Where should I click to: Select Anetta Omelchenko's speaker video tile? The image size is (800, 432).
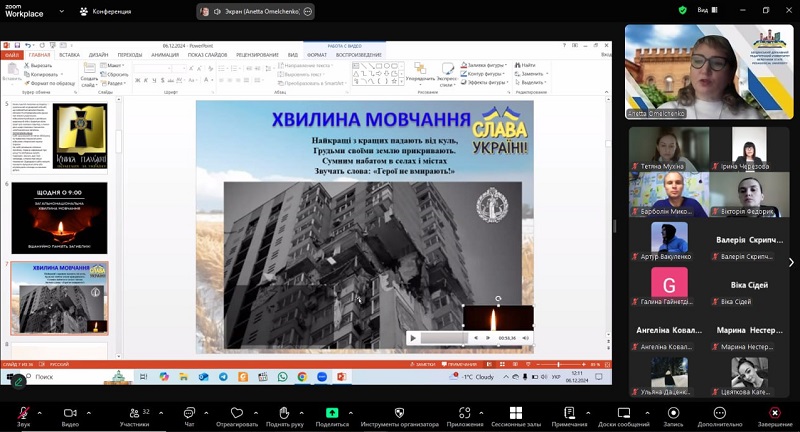click(x=709, y=71)
